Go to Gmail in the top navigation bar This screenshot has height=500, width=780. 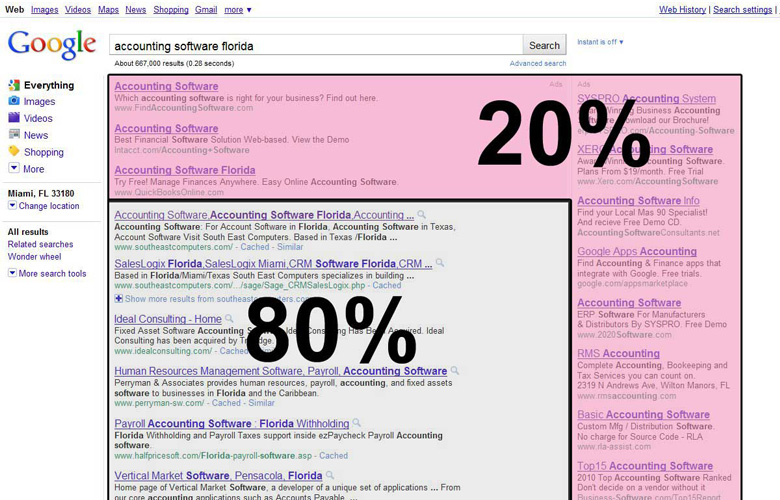click(x=206, y=10)
